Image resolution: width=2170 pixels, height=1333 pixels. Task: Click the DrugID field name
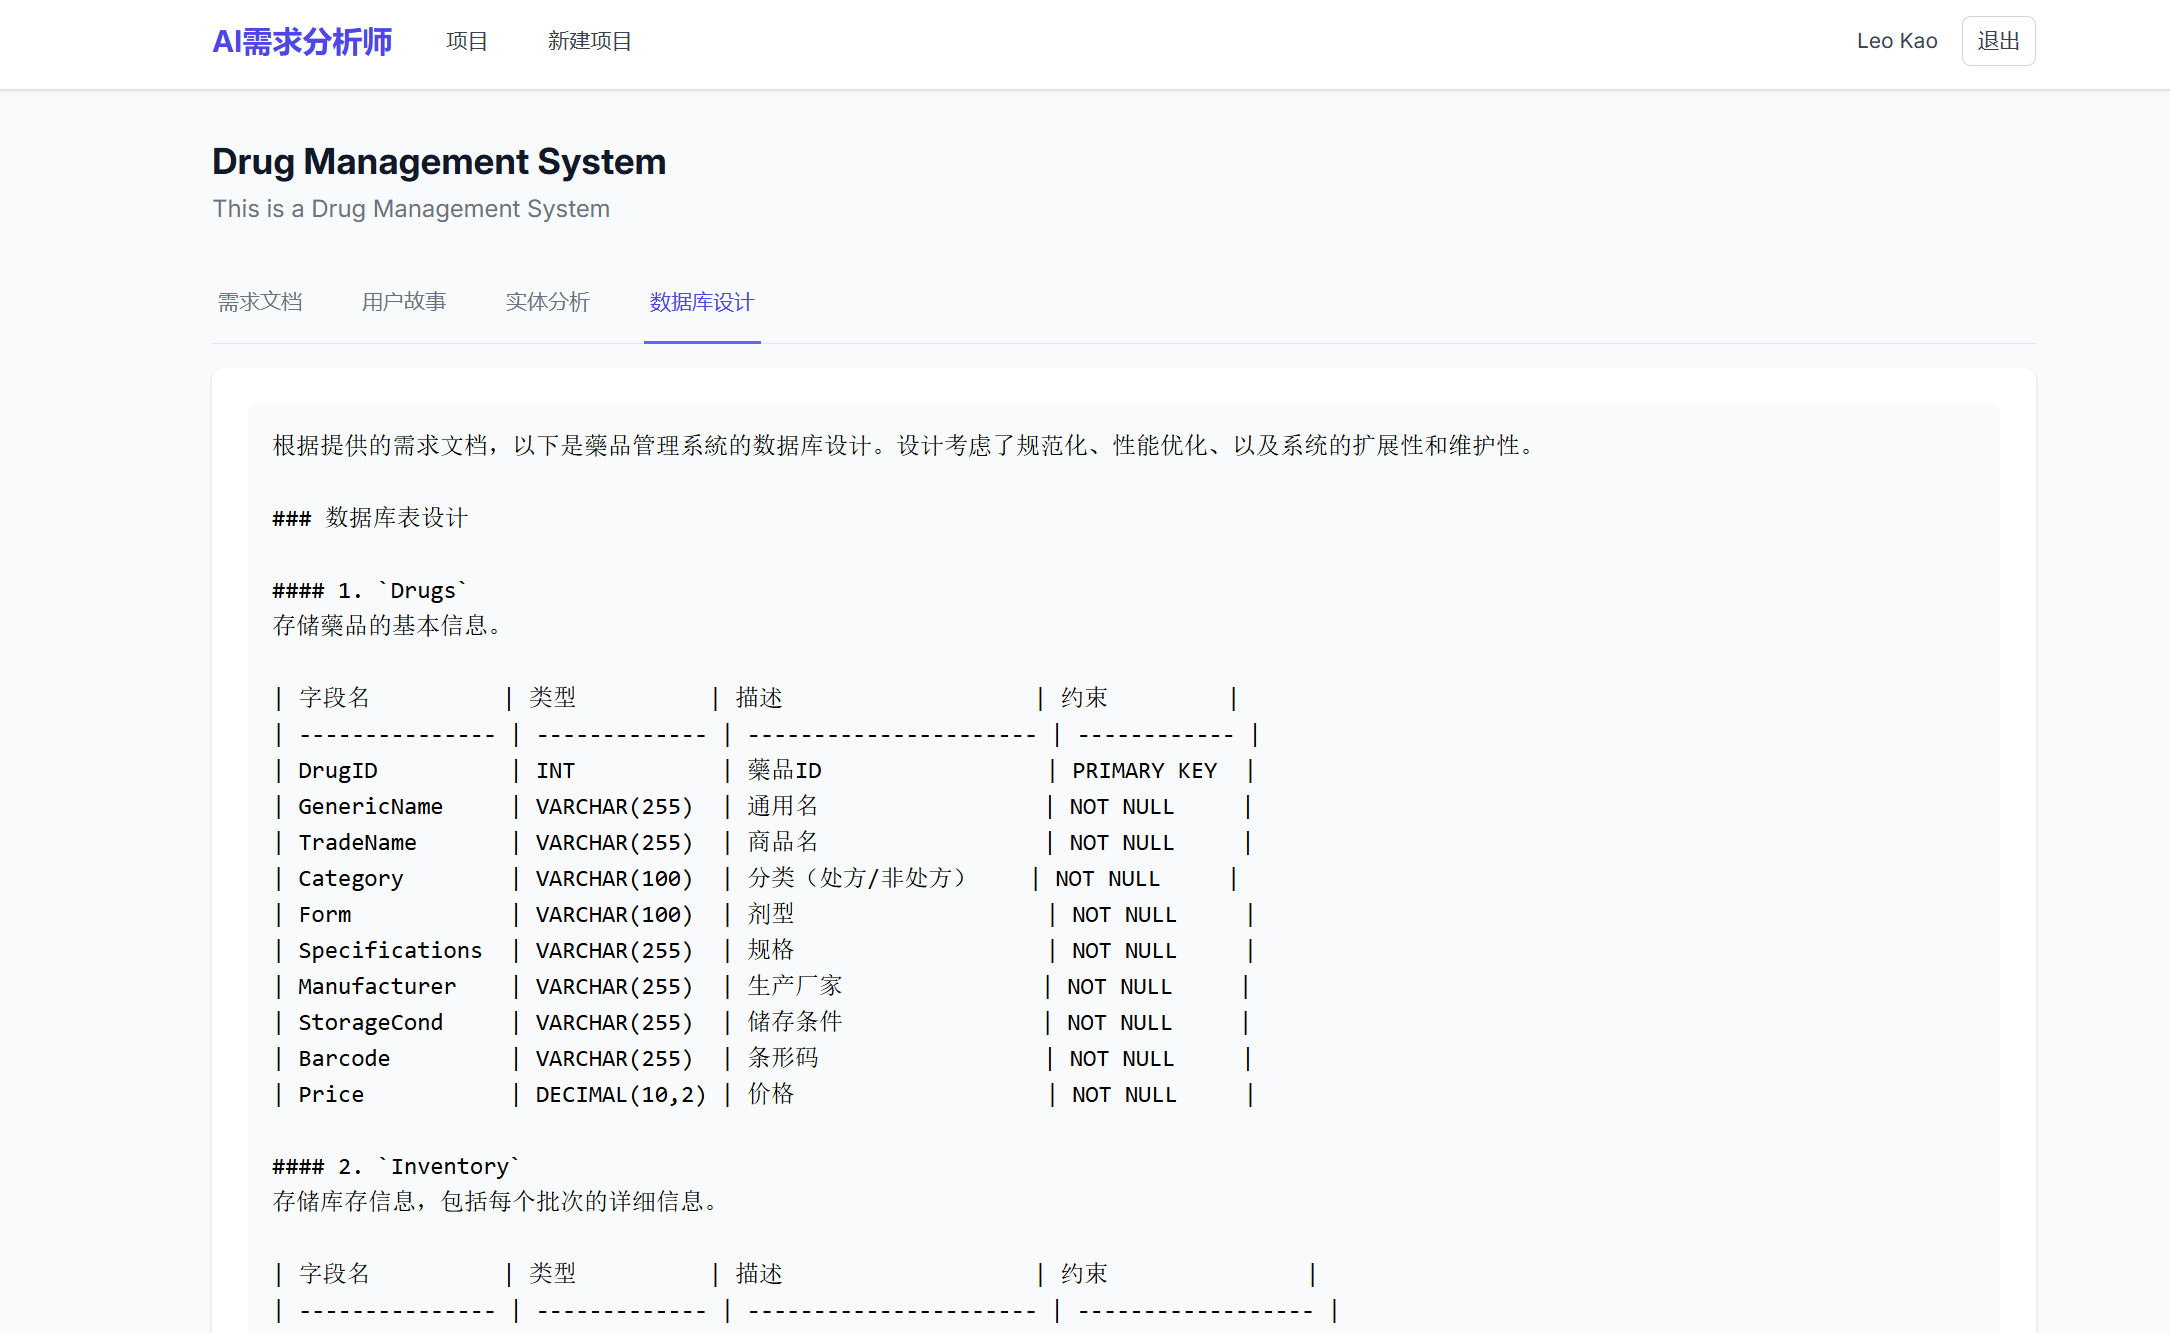338,770
